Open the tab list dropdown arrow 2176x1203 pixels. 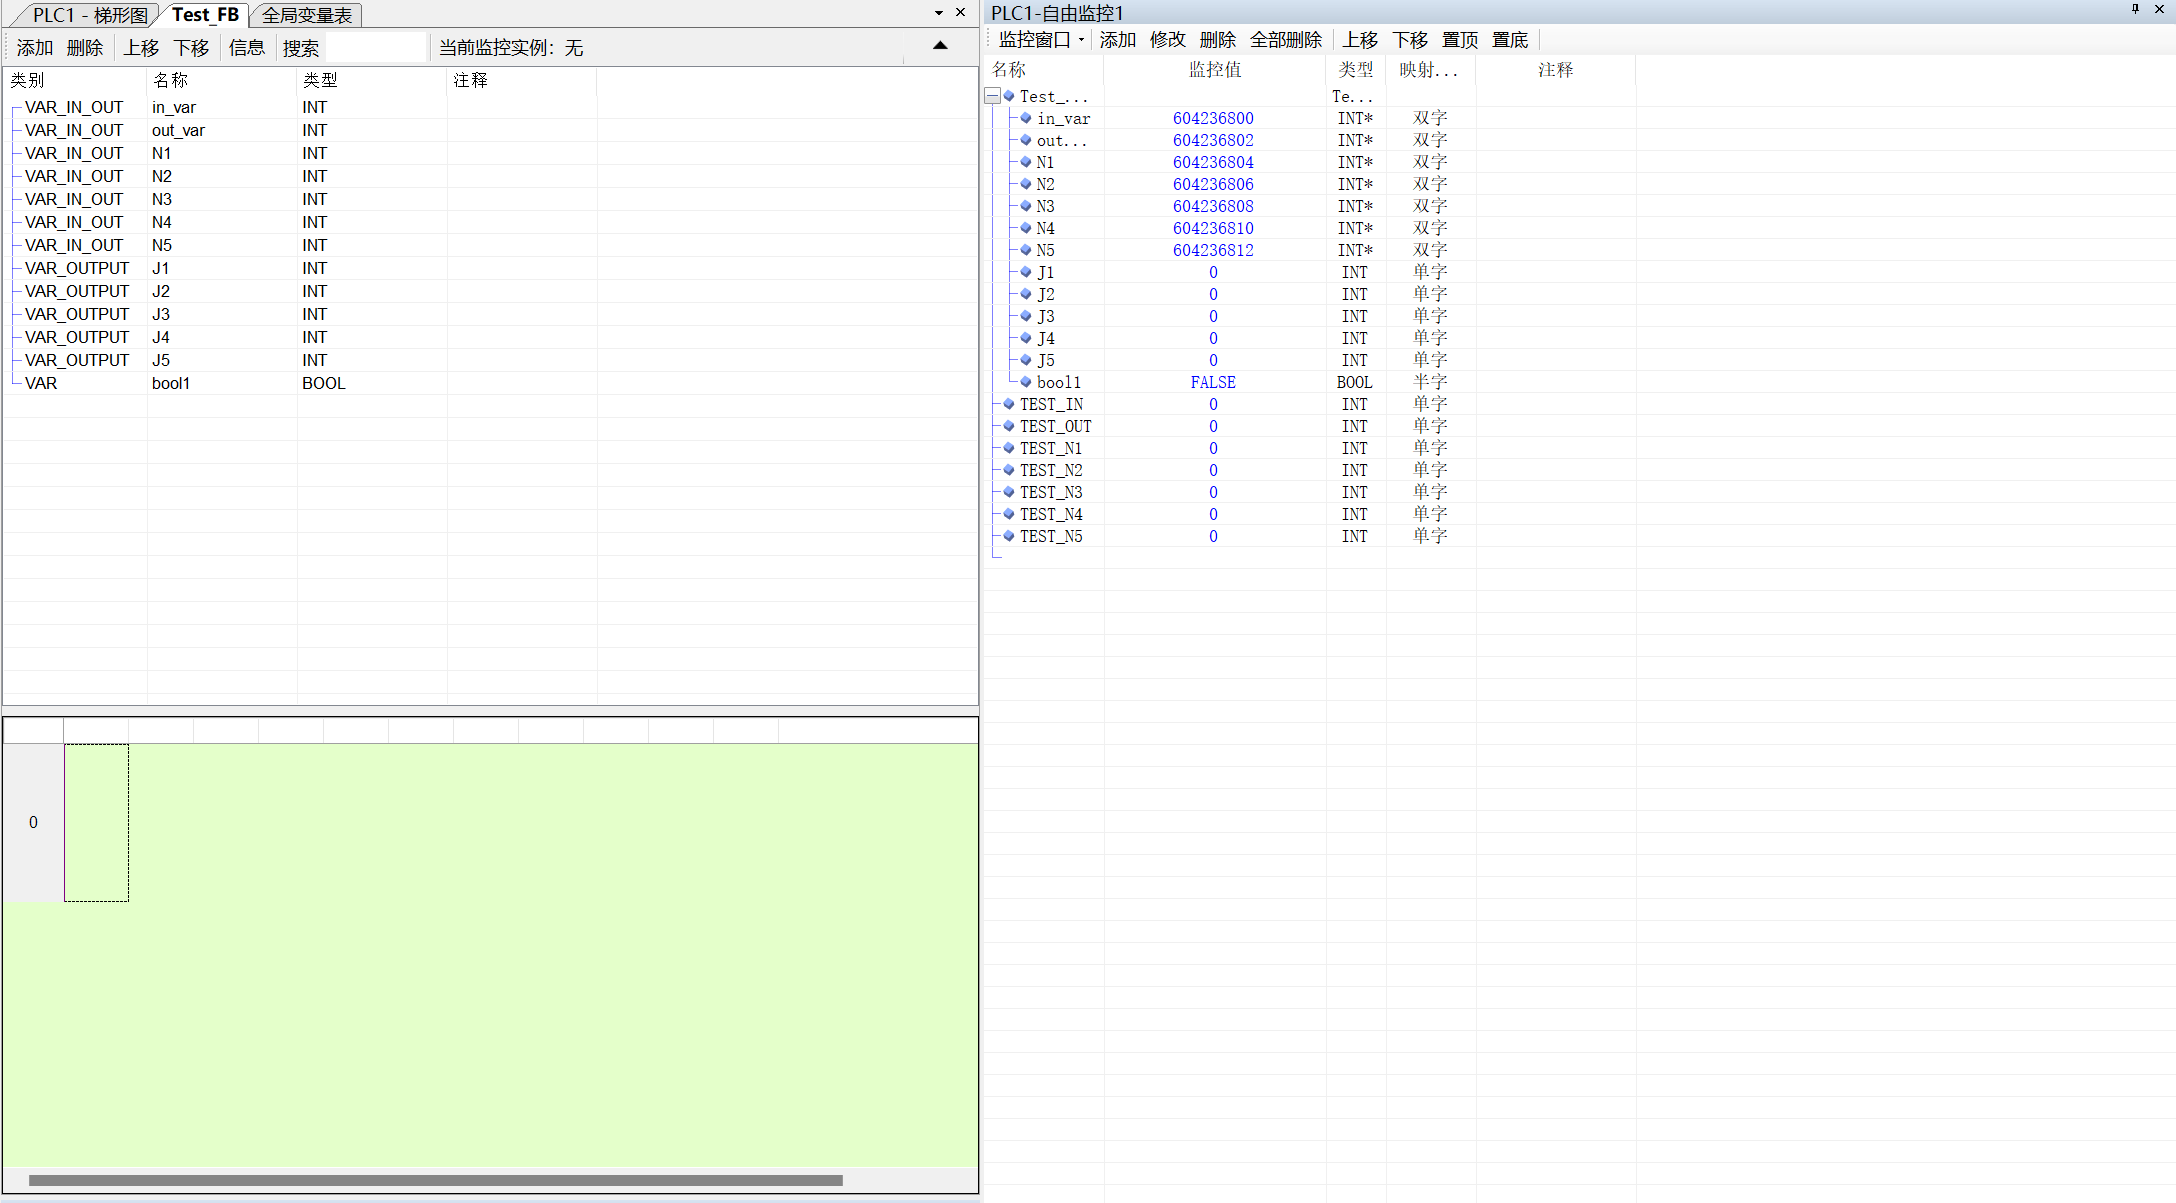coord(938,13)
